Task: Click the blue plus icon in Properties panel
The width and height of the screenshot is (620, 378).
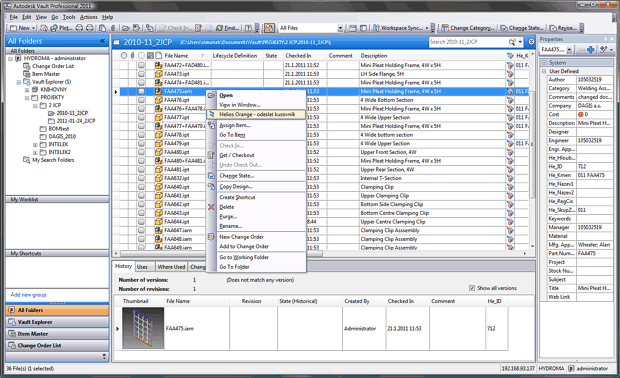Action: click(590, 50)
